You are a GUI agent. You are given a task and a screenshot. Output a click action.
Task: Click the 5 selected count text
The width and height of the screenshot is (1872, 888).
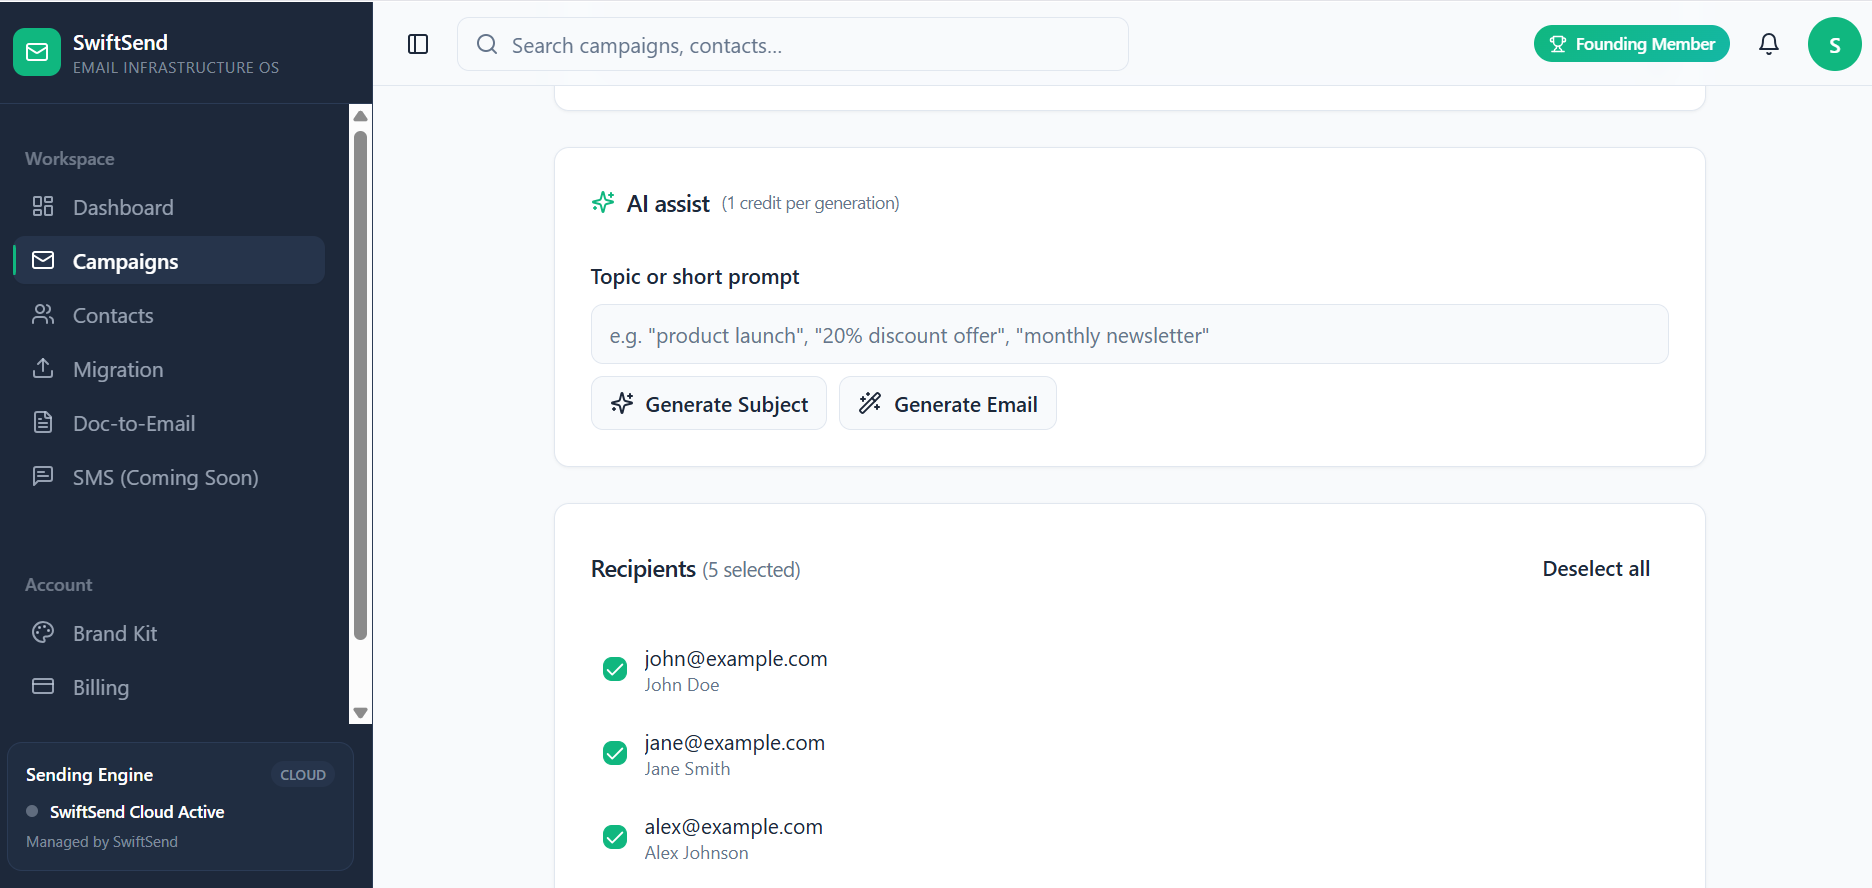tap(751, 570)
